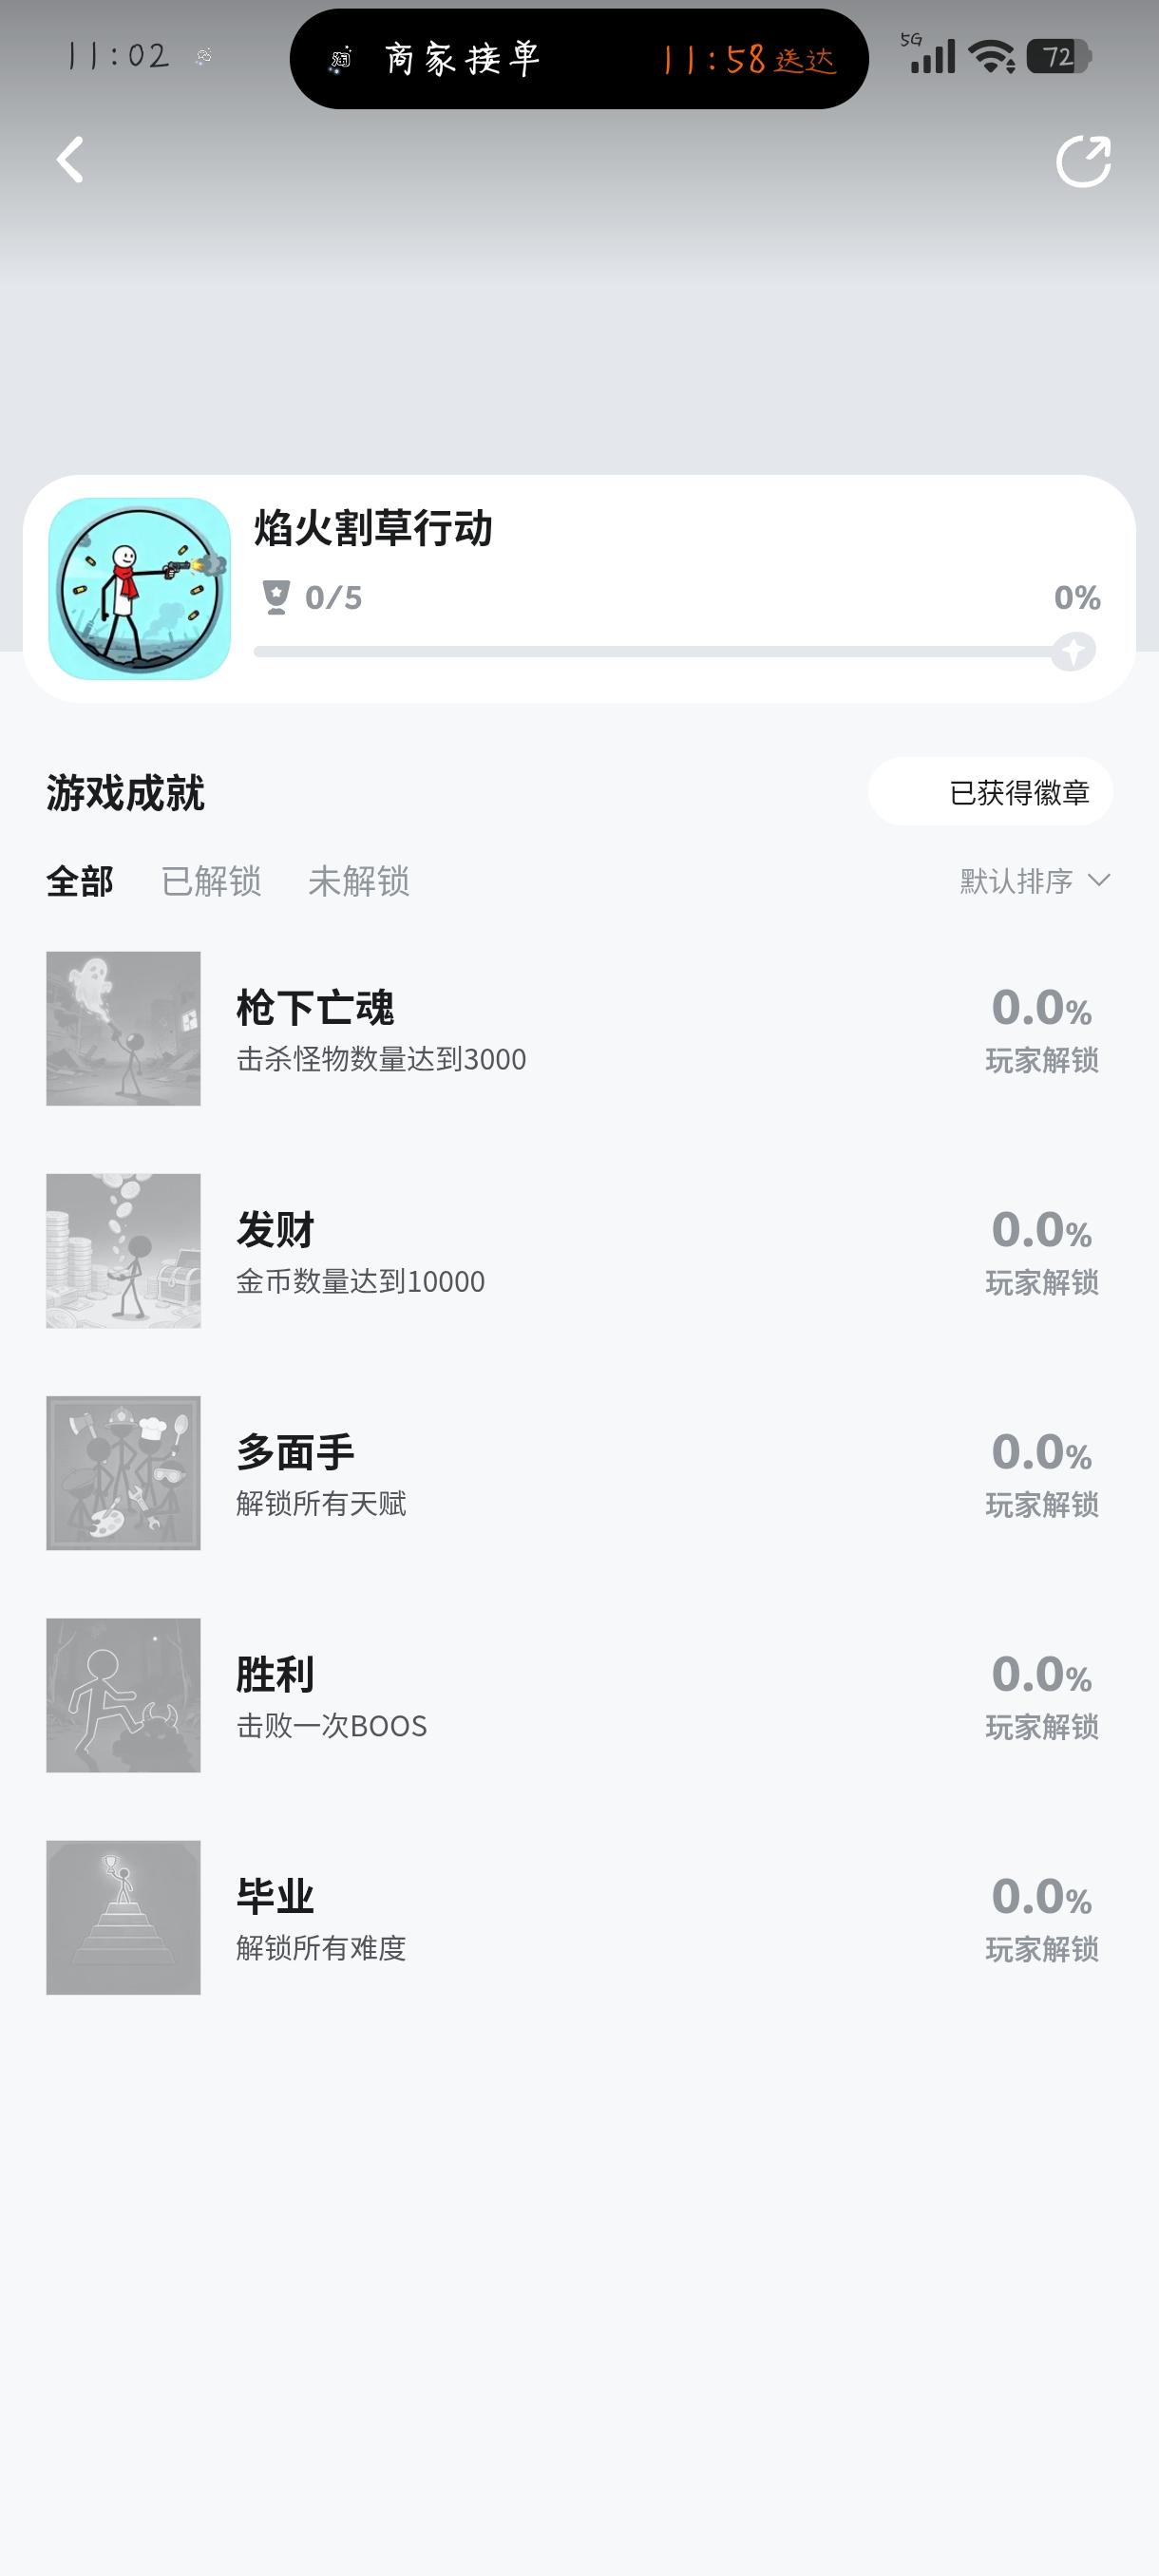Image resolution: width=1159 pixels, height=2576 pixels.
Task: Tap the share icon at top right
Action: point(1083,161)
